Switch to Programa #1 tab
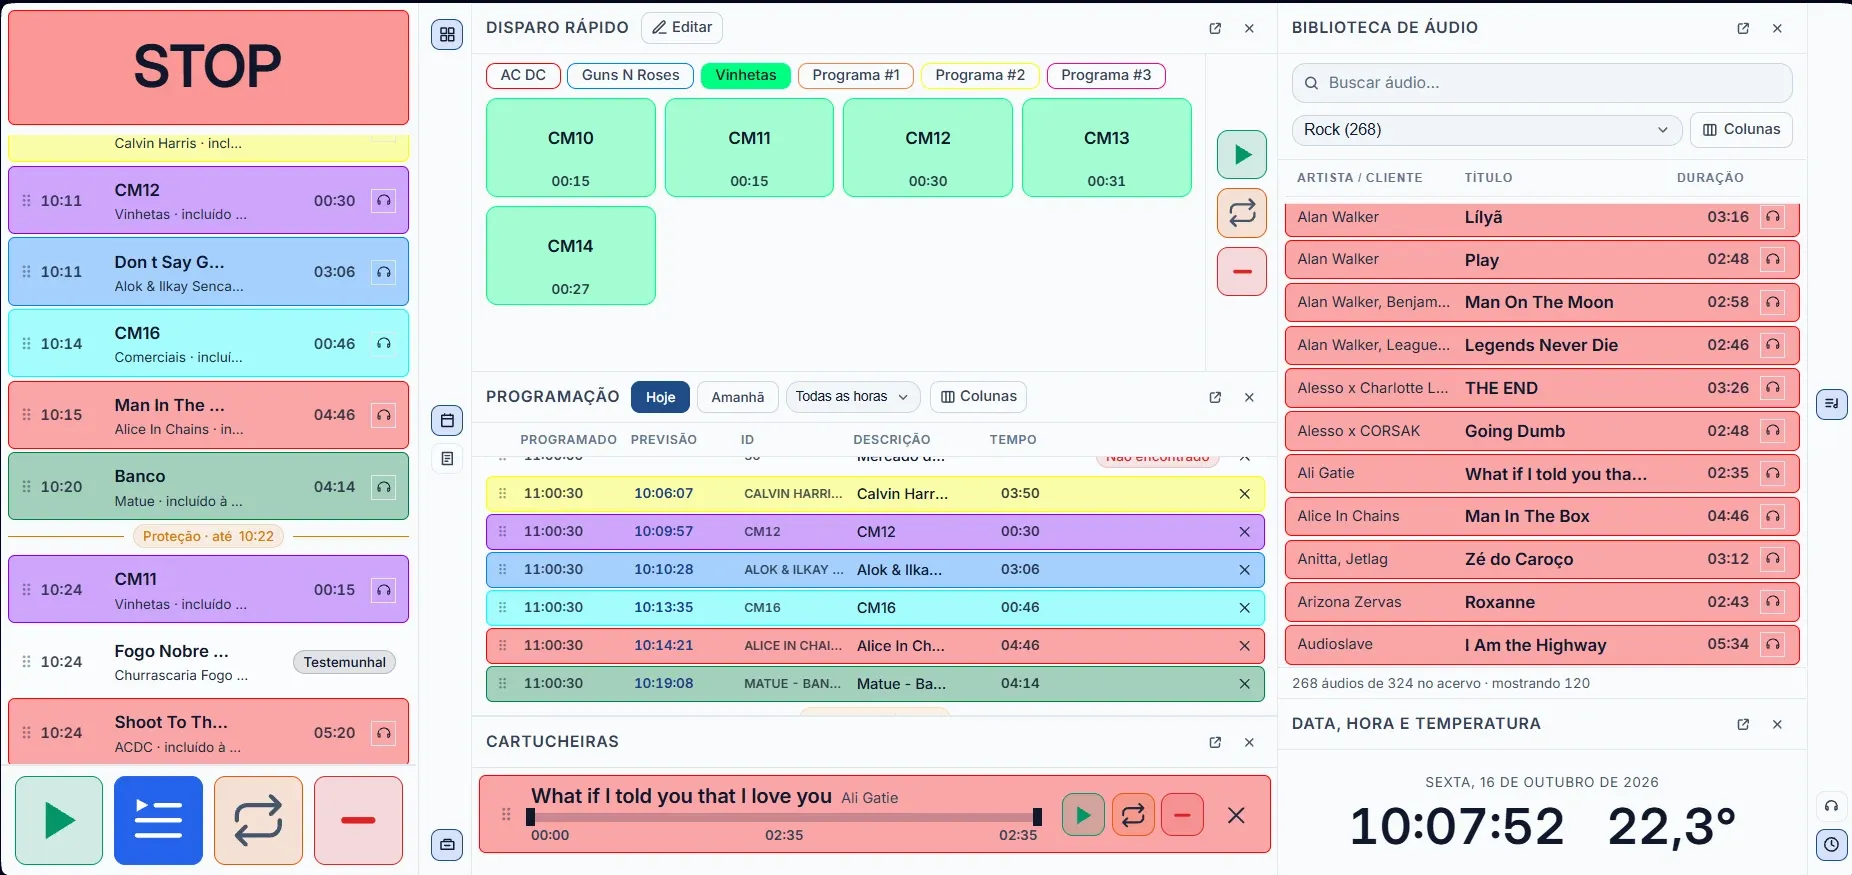 pyautogui.click(x=856, y=75)
